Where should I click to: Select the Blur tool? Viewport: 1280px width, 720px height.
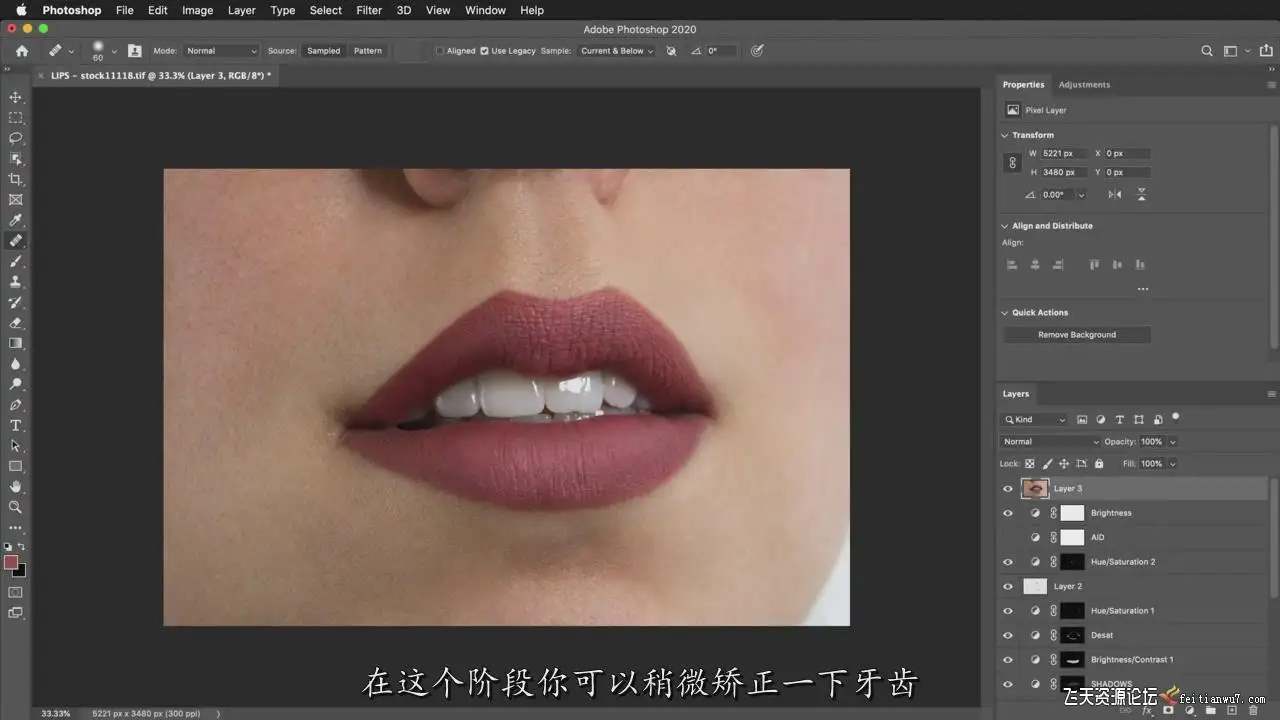tap(16, 364)
